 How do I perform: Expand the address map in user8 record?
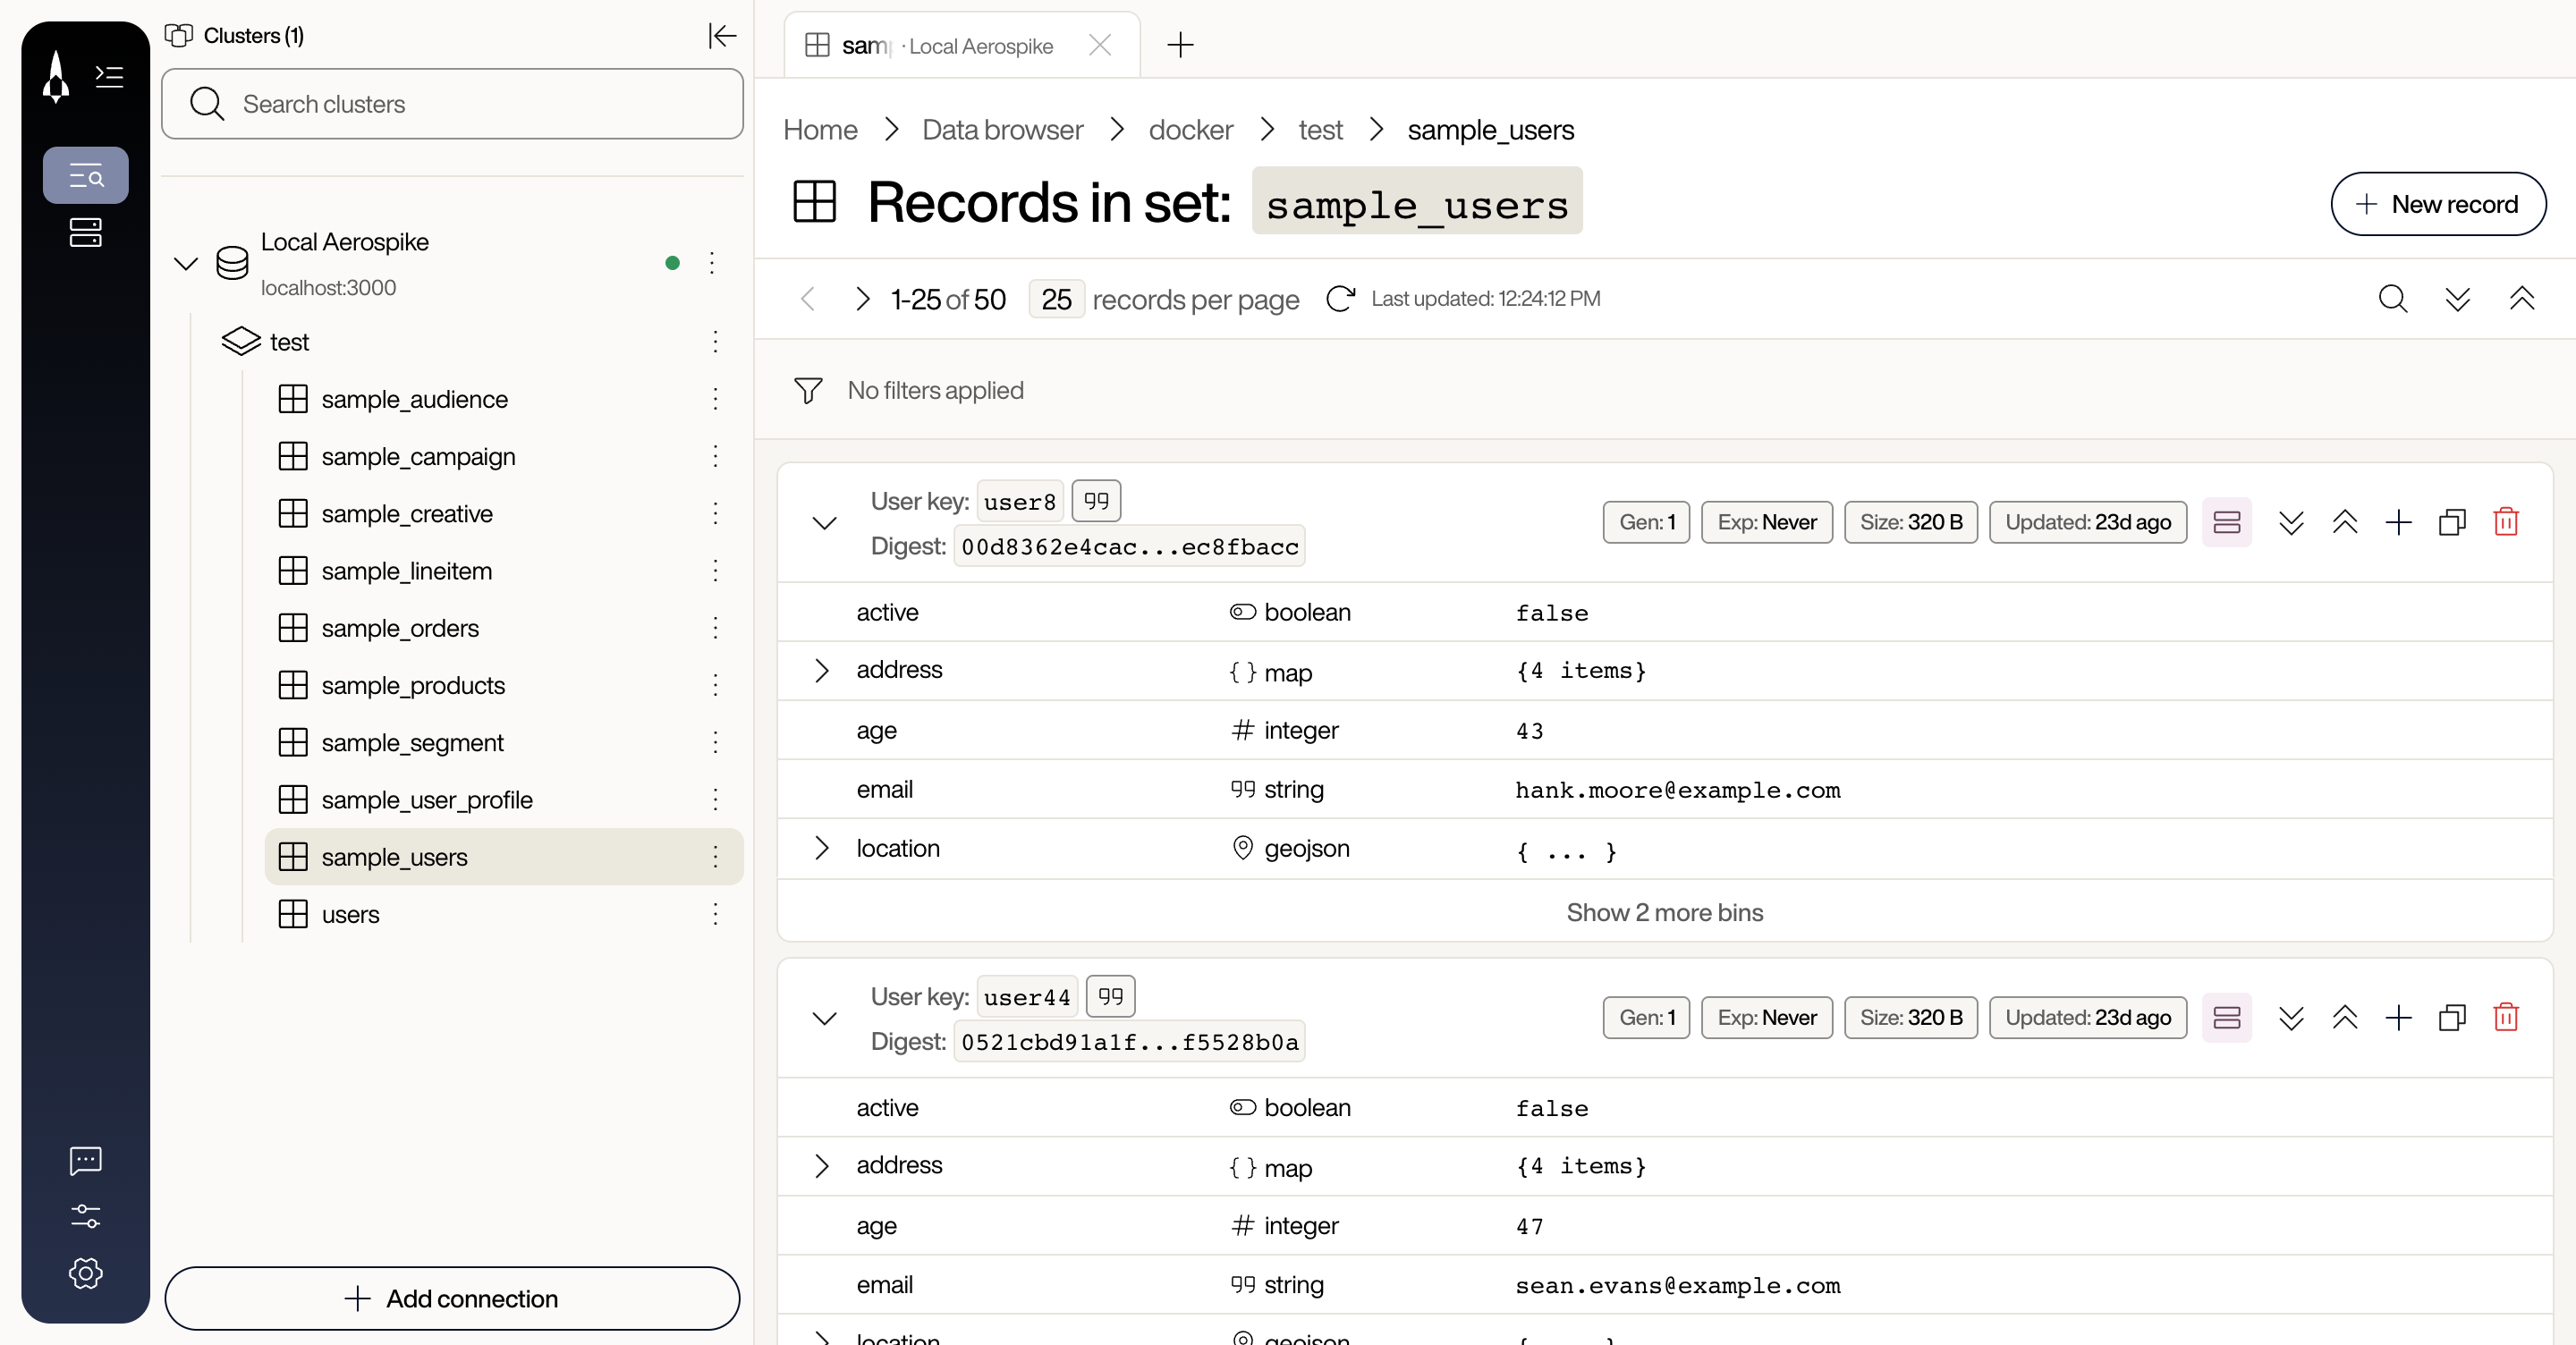[821, 670]
